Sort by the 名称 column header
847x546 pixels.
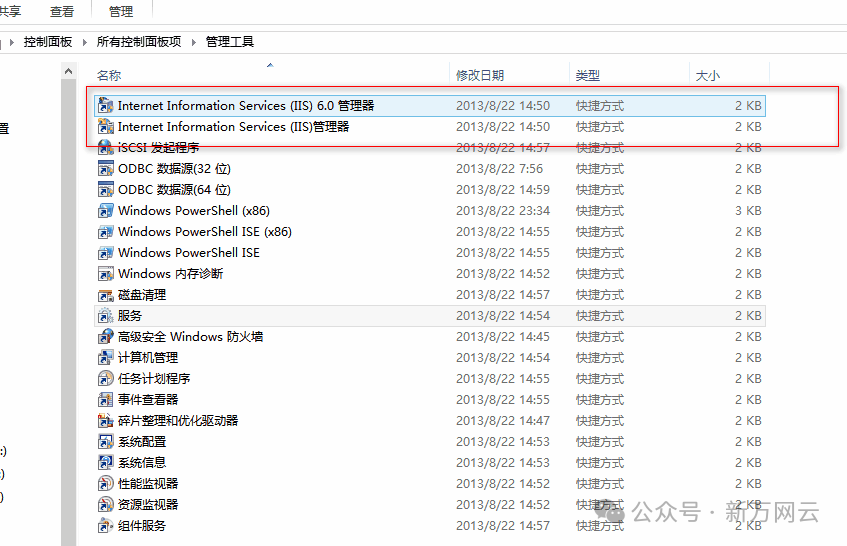coord(109,75)
